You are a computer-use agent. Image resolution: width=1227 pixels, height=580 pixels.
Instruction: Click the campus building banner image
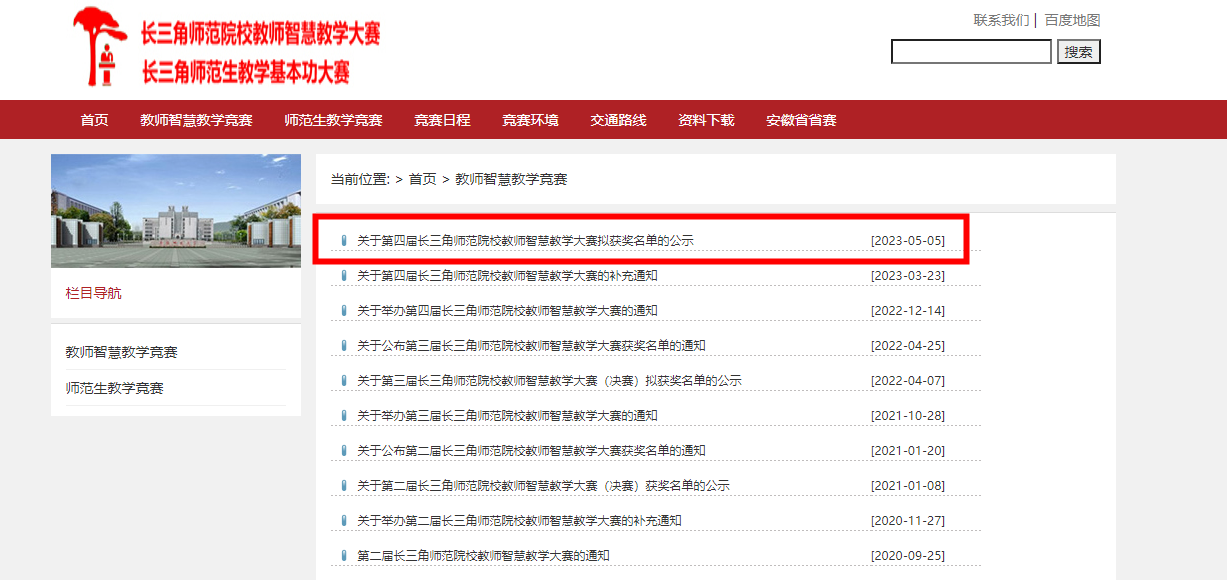tap(176, 211)
